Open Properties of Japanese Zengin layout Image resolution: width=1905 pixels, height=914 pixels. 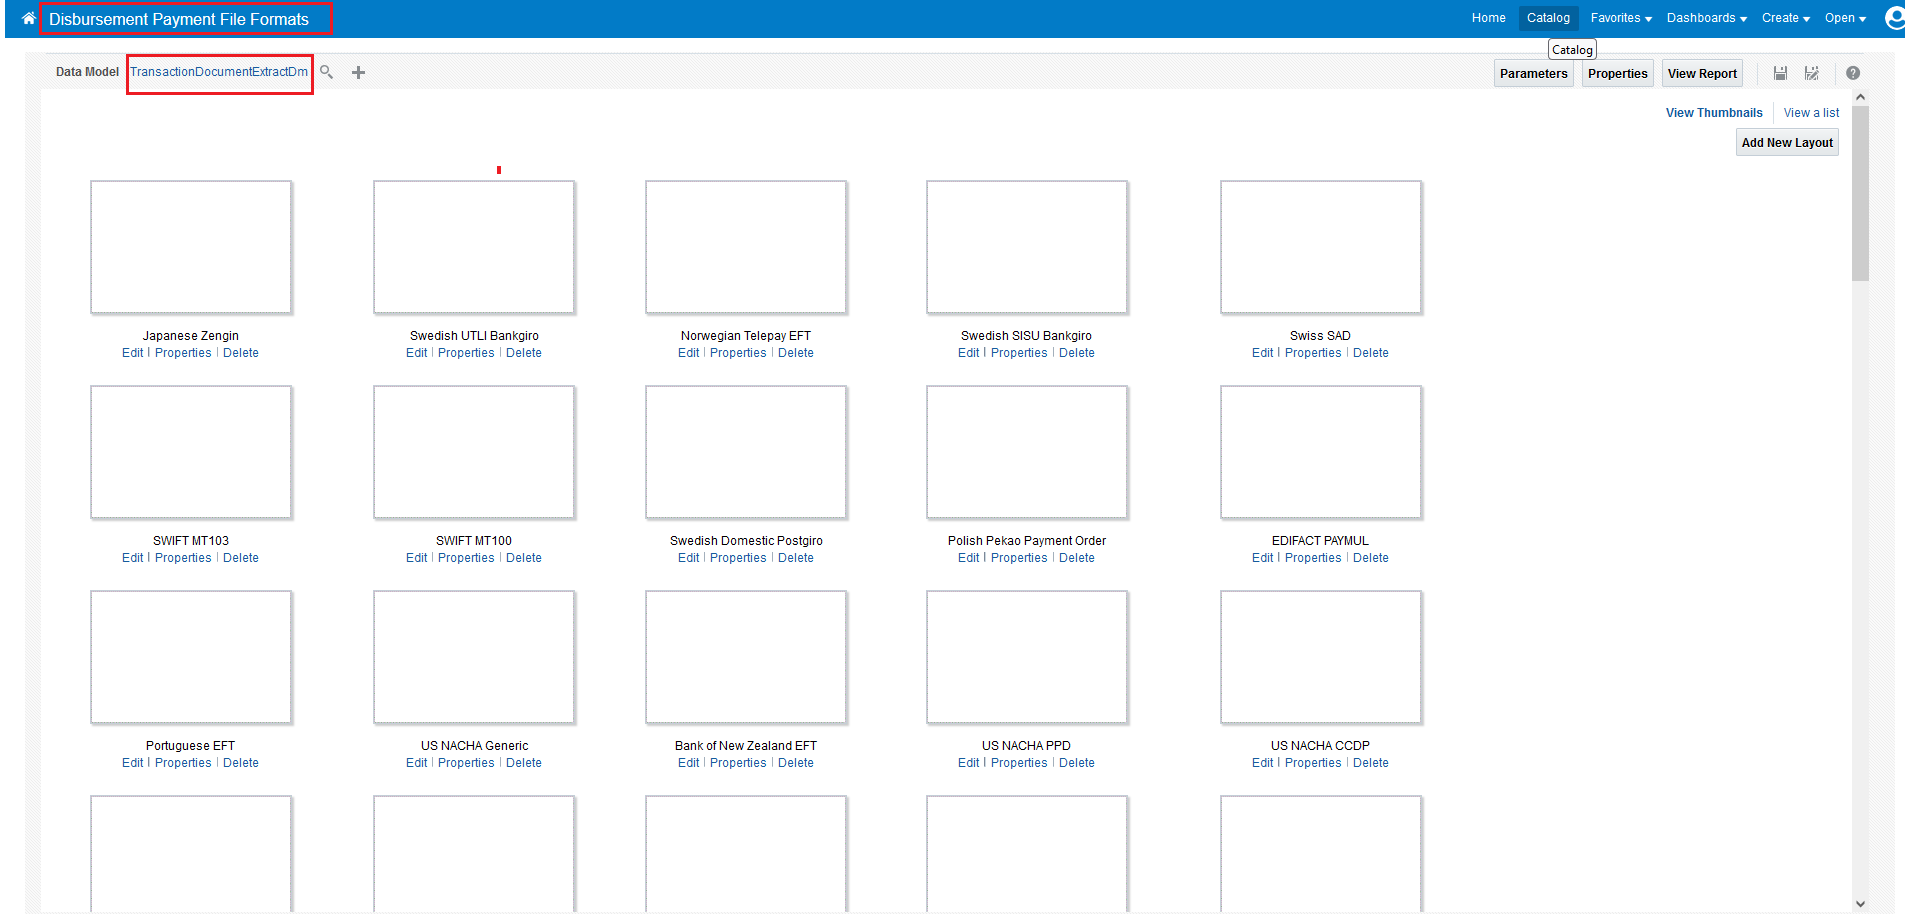[183, 353]
